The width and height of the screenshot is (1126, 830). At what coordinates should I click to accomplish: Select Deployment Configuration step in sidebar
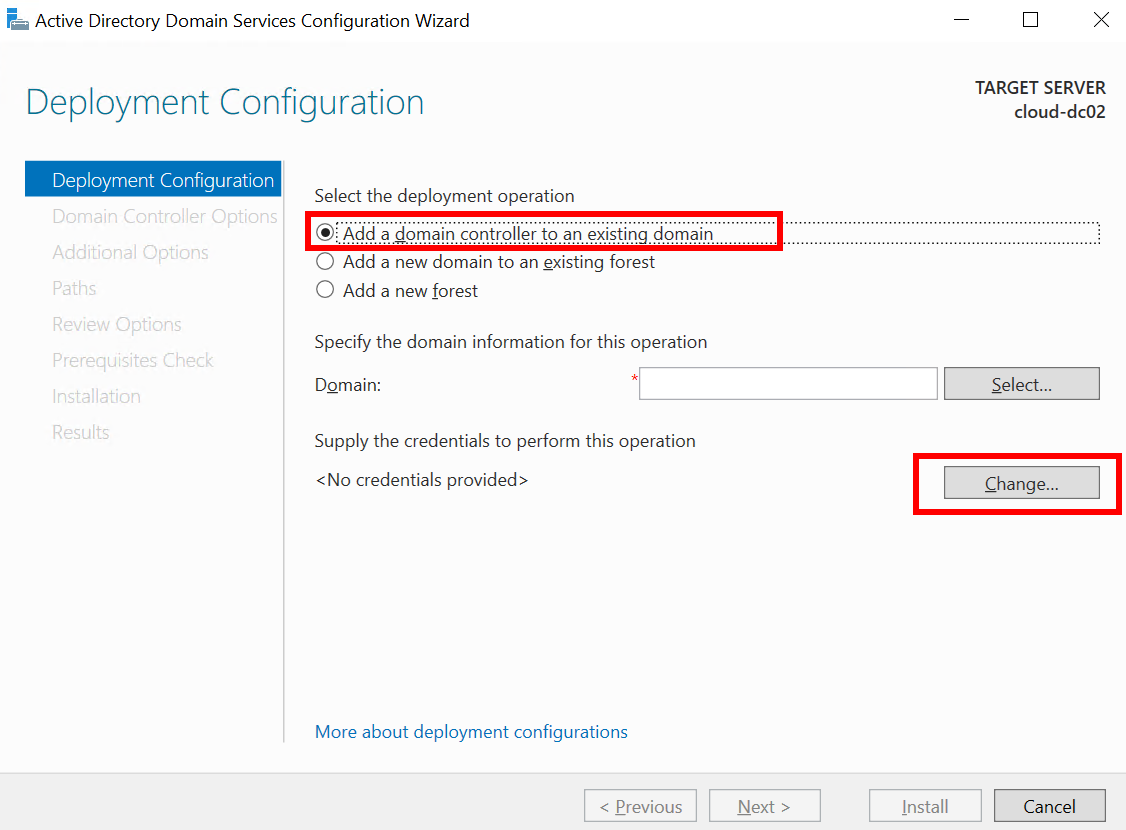(153, 179)
